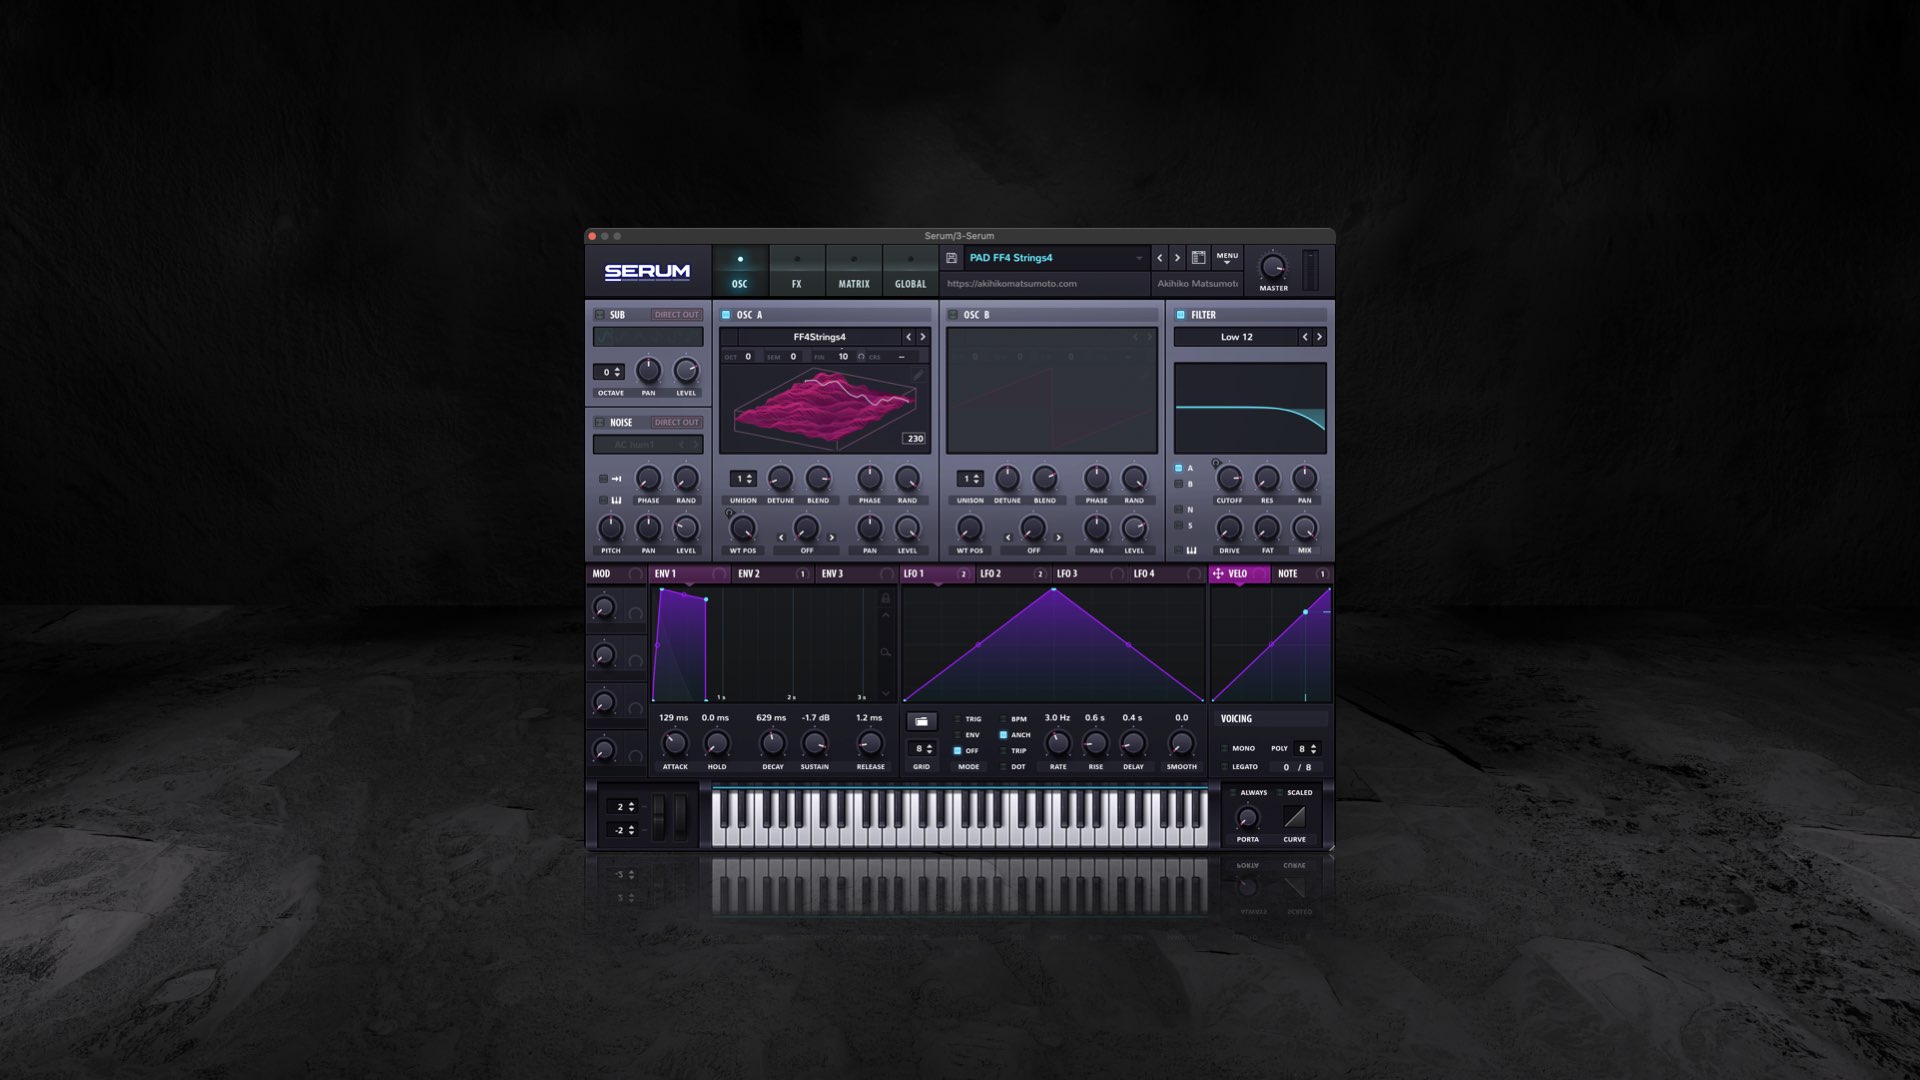Select the piano keyboard display icon under filter B toggle
Screen dimensions: 1920x1080
[1193, 550]
